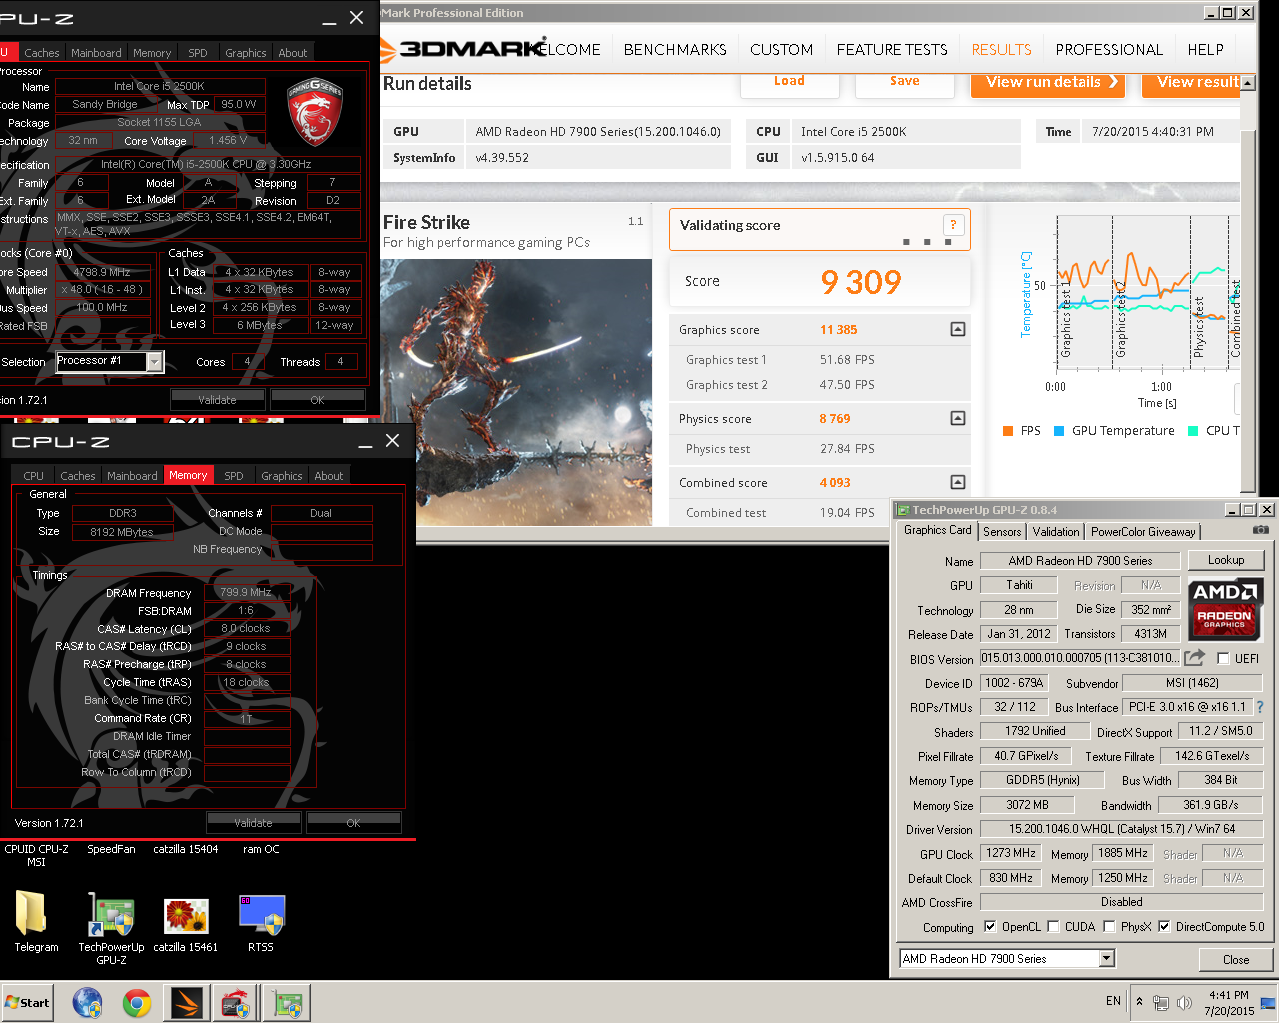Screen dimensions: 1279x1023
Task: Collapse the Physics score section
Action: click(x=957, y=418)
